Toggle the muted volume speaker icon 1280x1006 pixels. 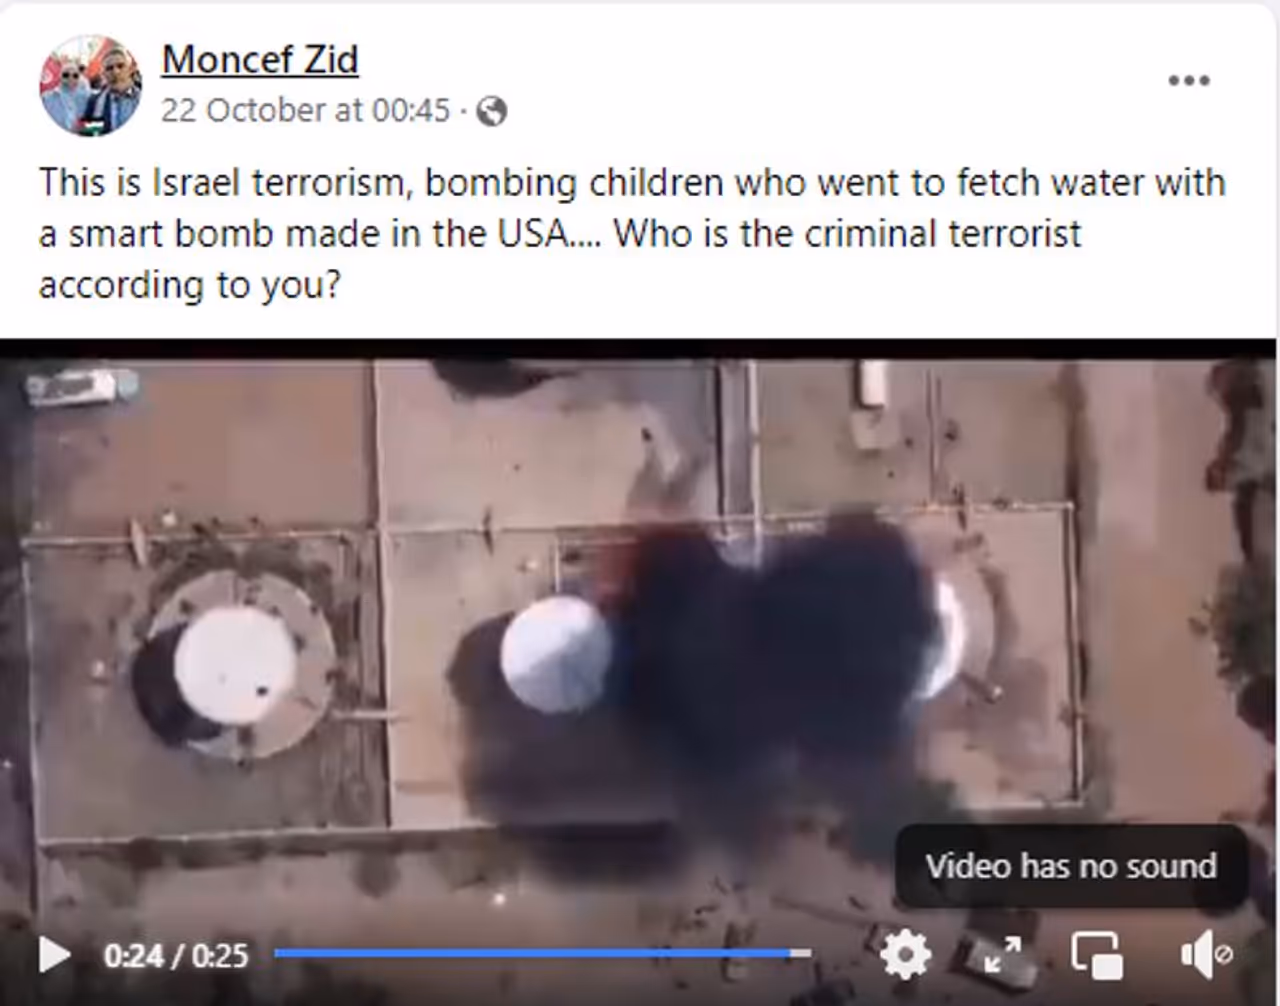tap(1204, 955)
